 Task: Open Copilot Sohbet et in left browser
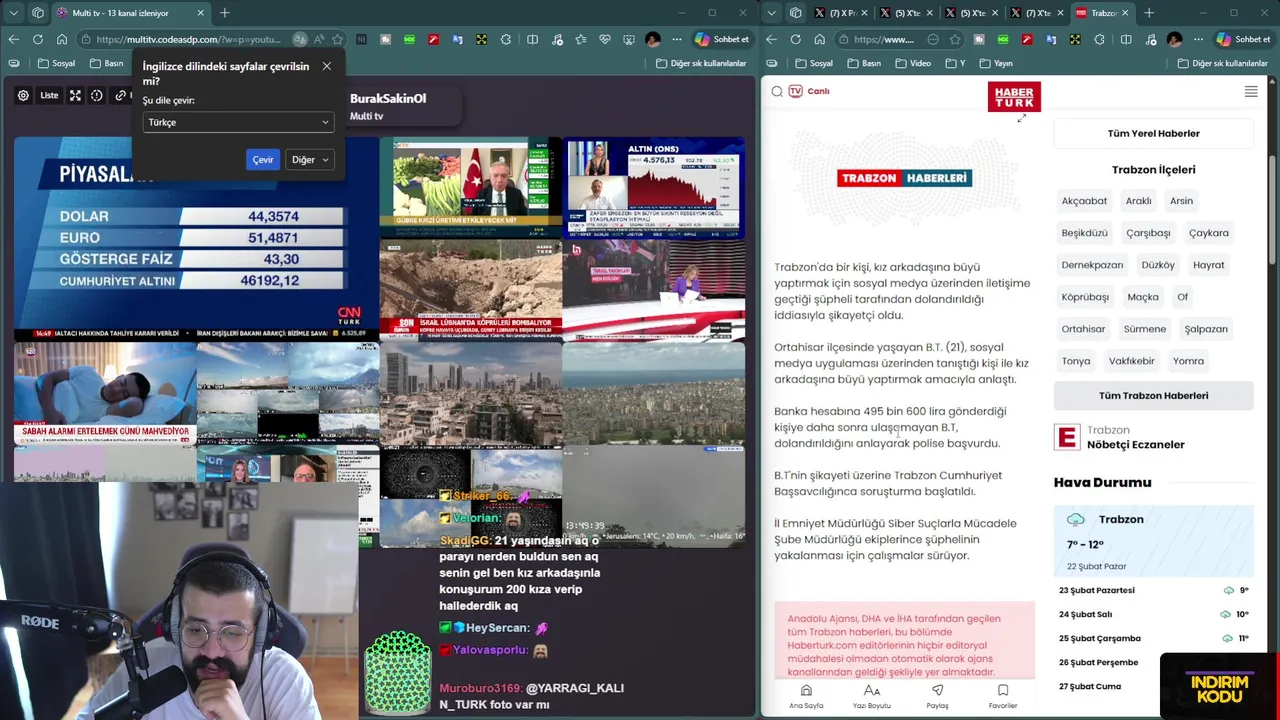coord(722,39)
